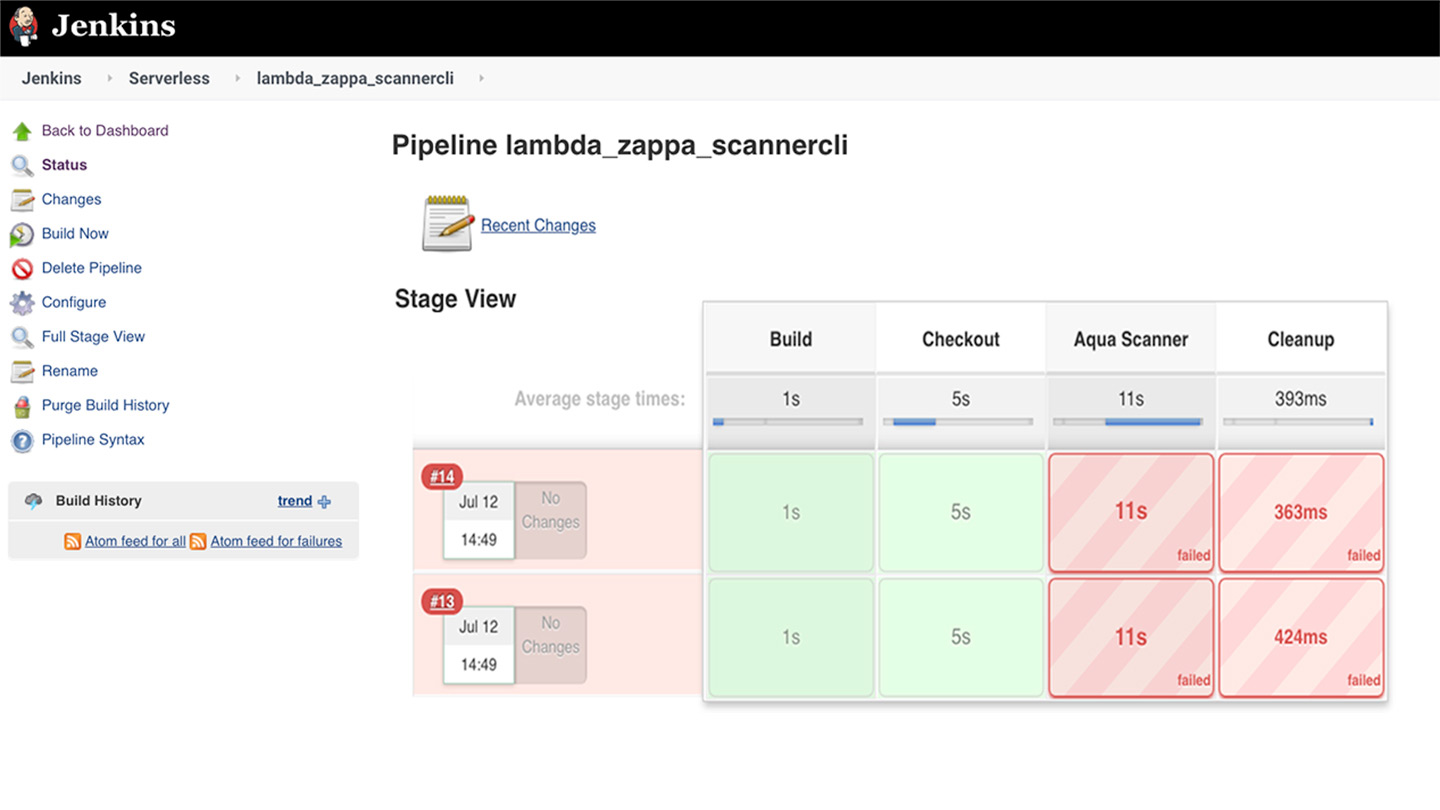Click RSS icon next to Atom feed for all
The width and height of the screenshot is (1440, 810).
[73, 541]
